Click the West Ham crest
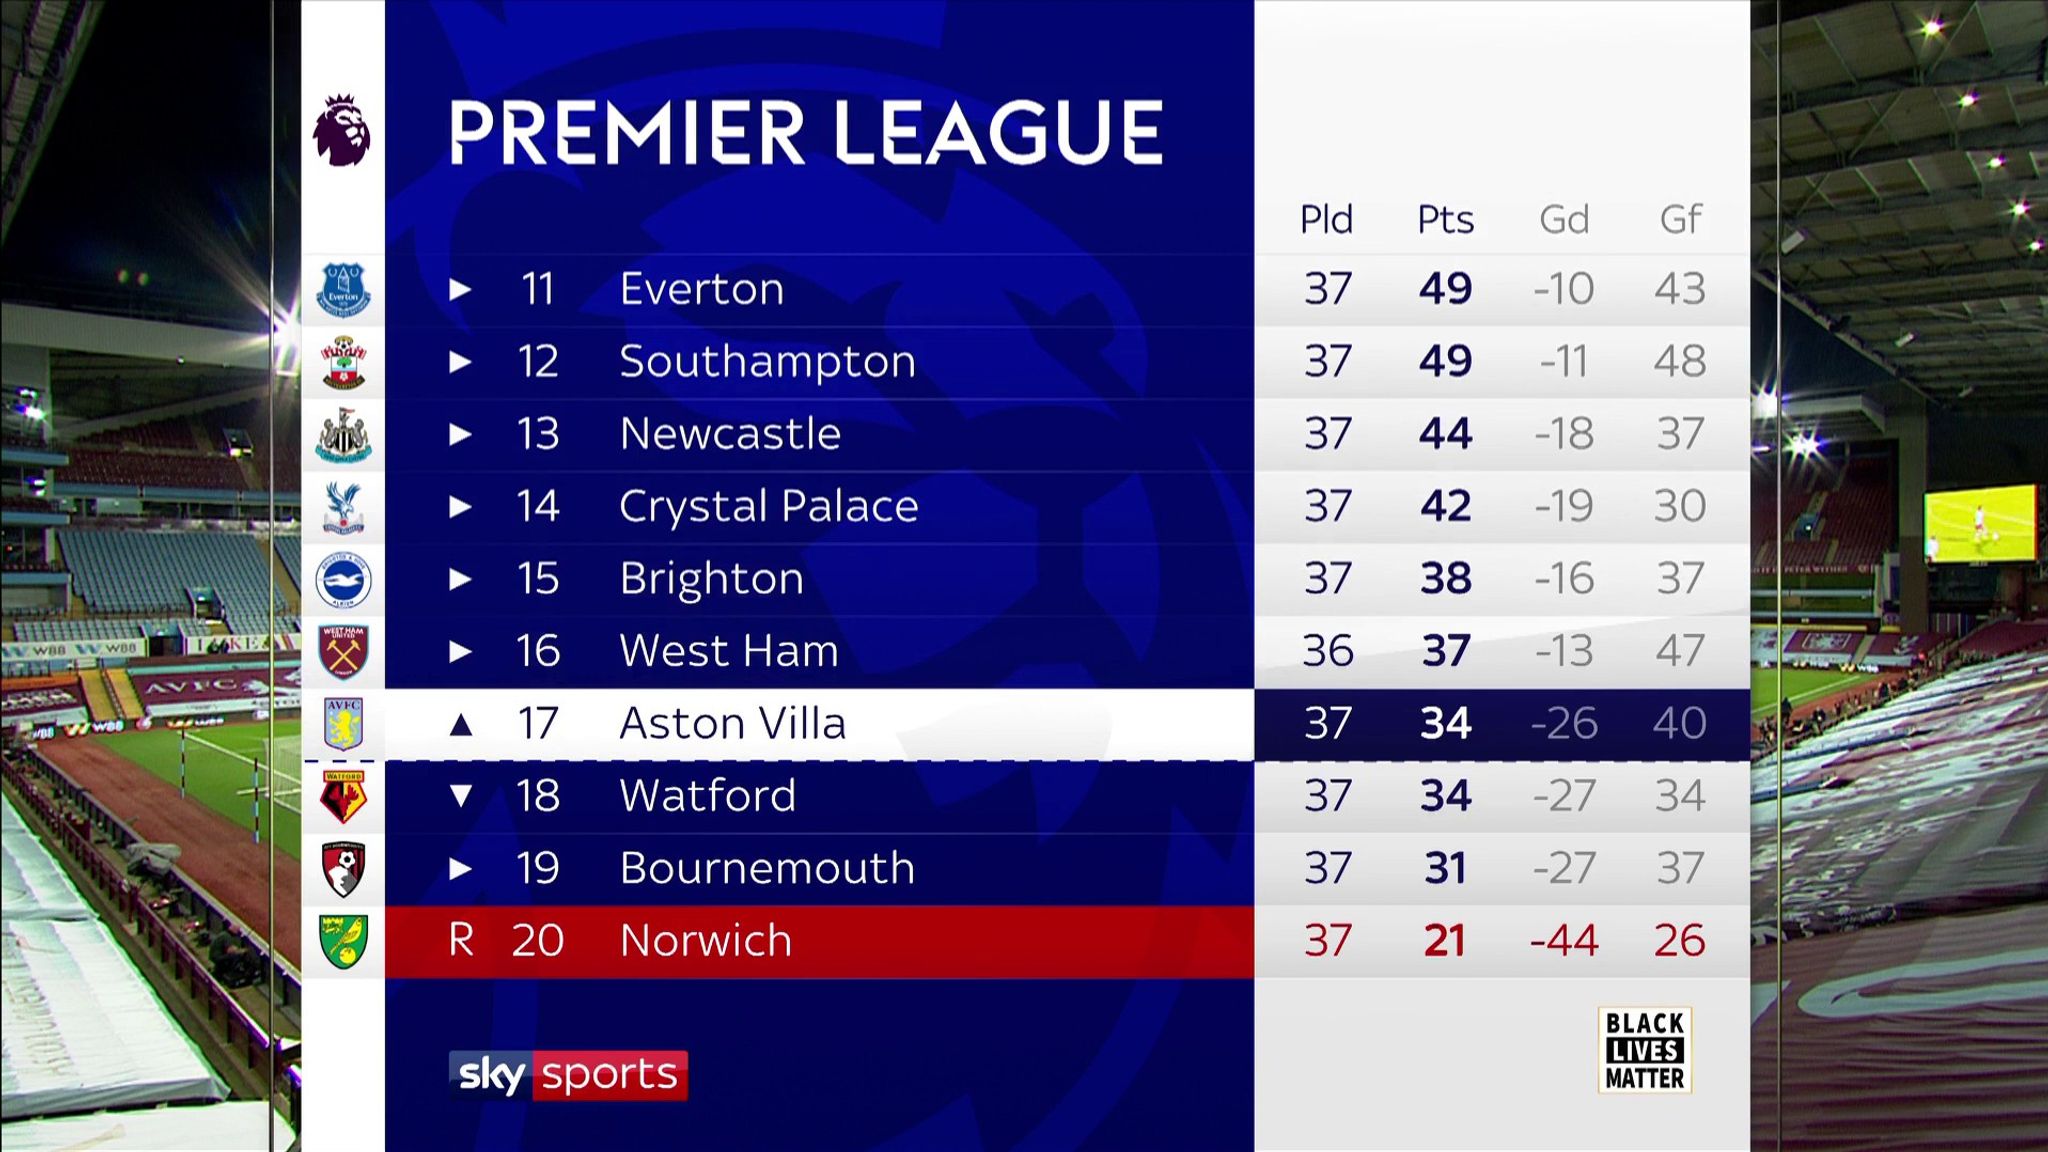 click(343, 652)
